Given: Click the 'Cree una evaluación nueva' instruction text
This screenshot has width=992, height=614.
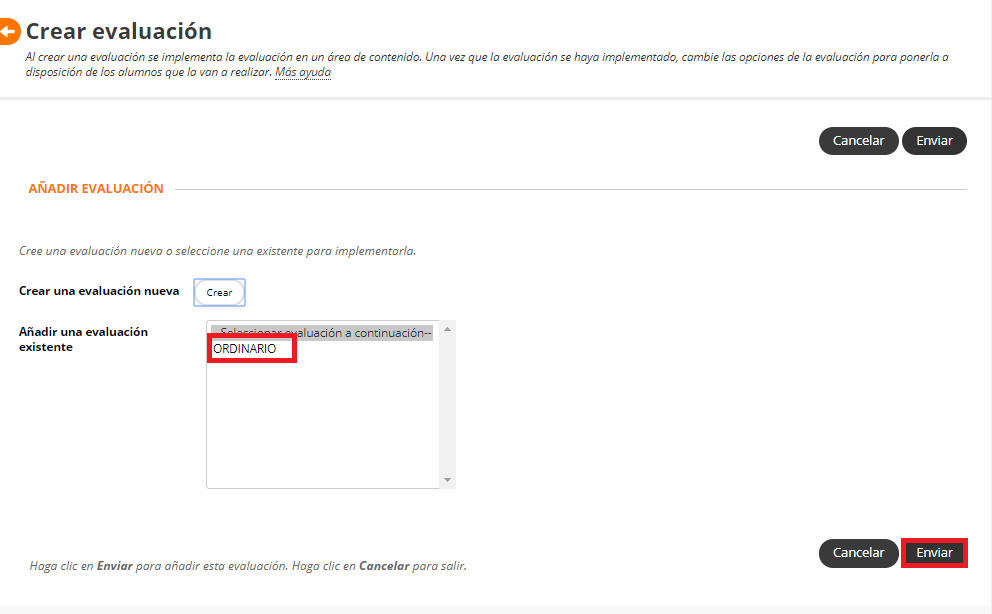Looking at the screenshot, I should (217, 251).
